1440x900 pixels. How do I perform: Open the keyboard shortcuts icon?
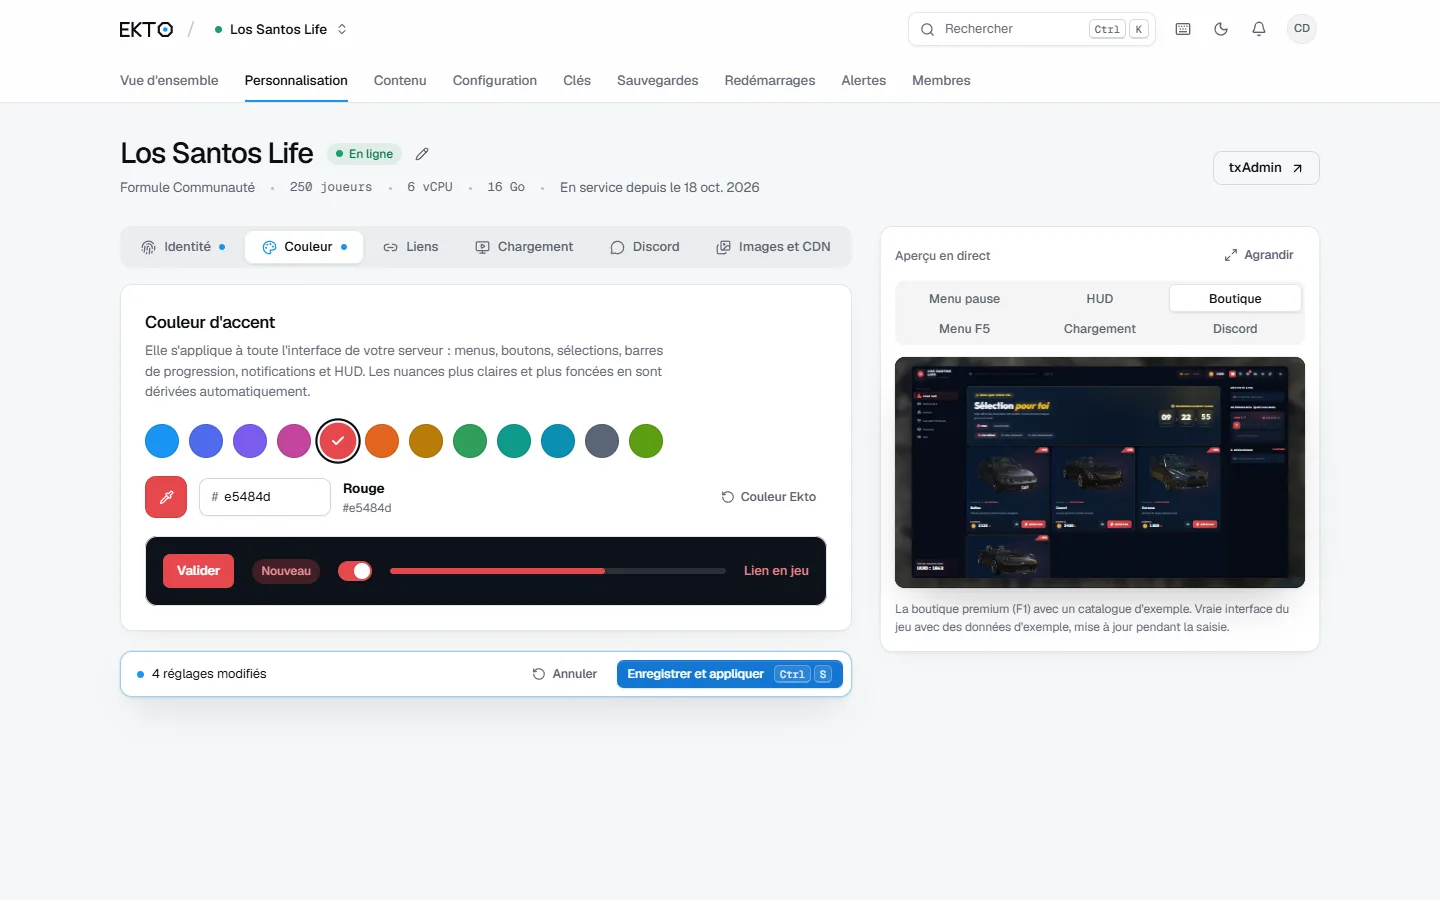[1183, 29]
